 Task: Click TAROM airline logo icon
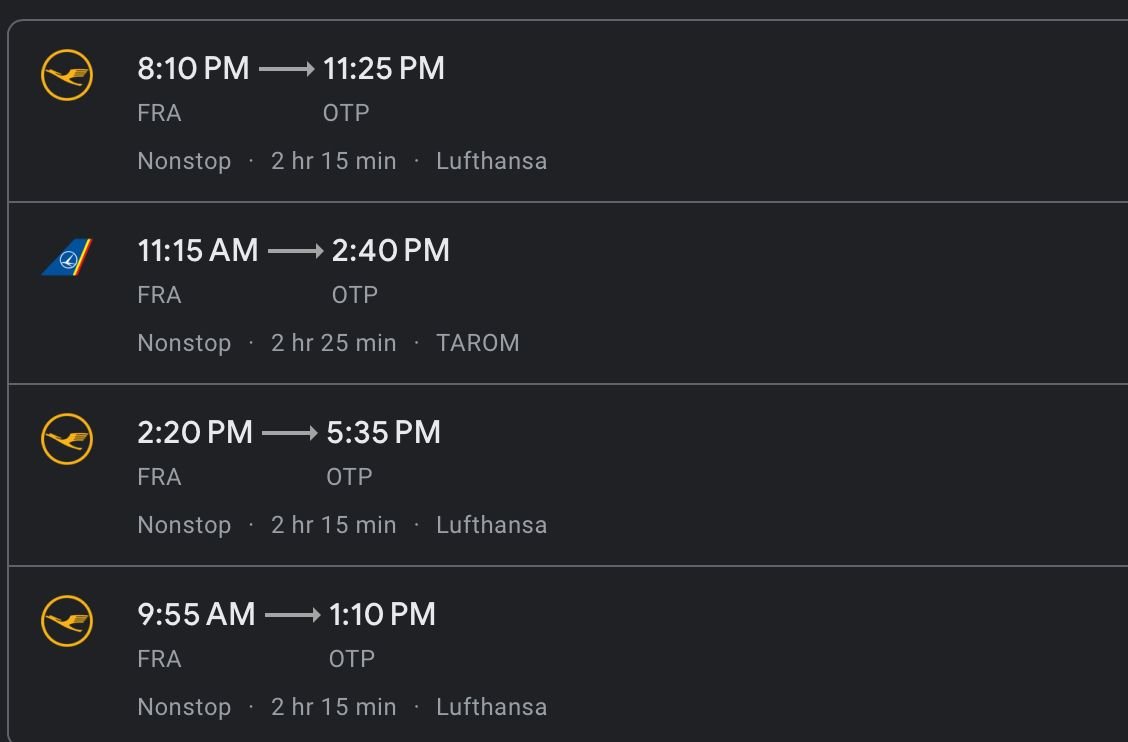[67, 257]
